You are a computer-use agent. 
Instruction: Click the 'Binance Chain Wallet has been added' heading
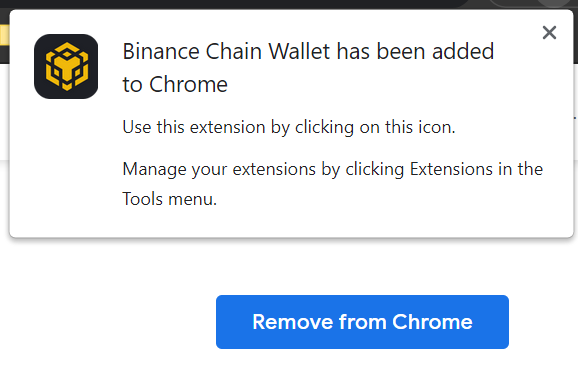[308, 51]
